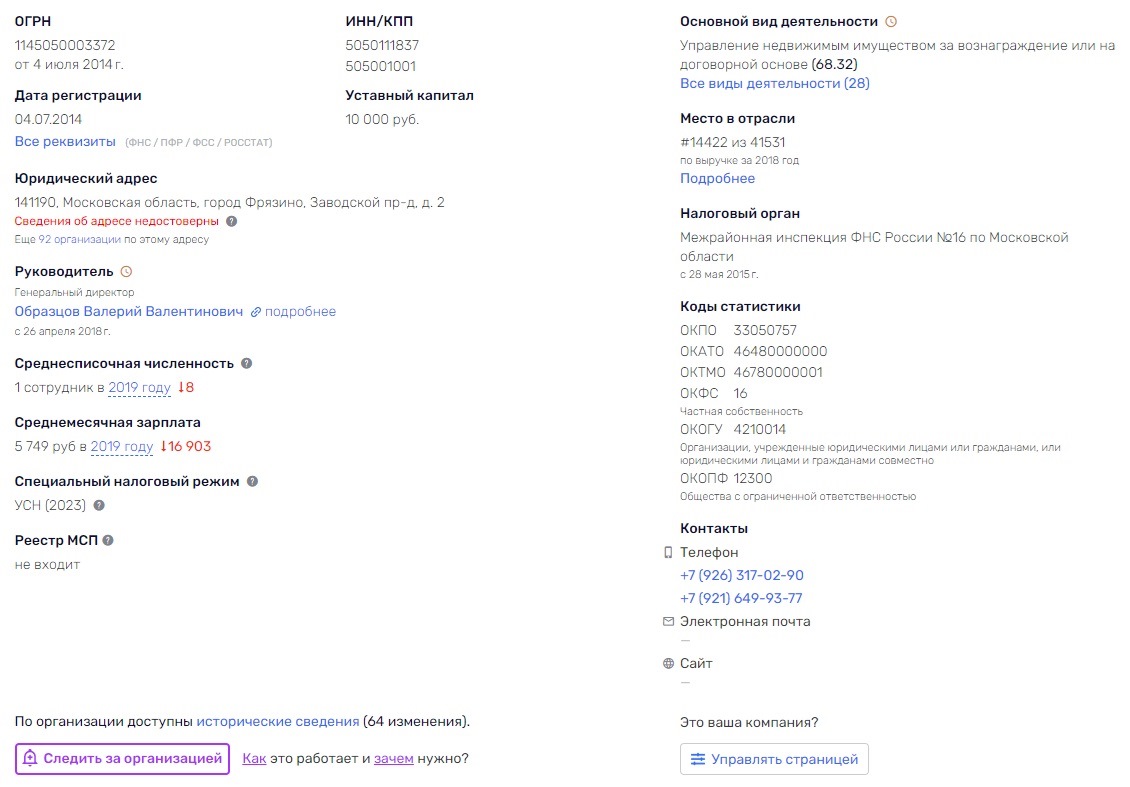1130x787 pixels.
Task: Click the help icon after УСН (2023)
Action: click(x=99, y=505)
